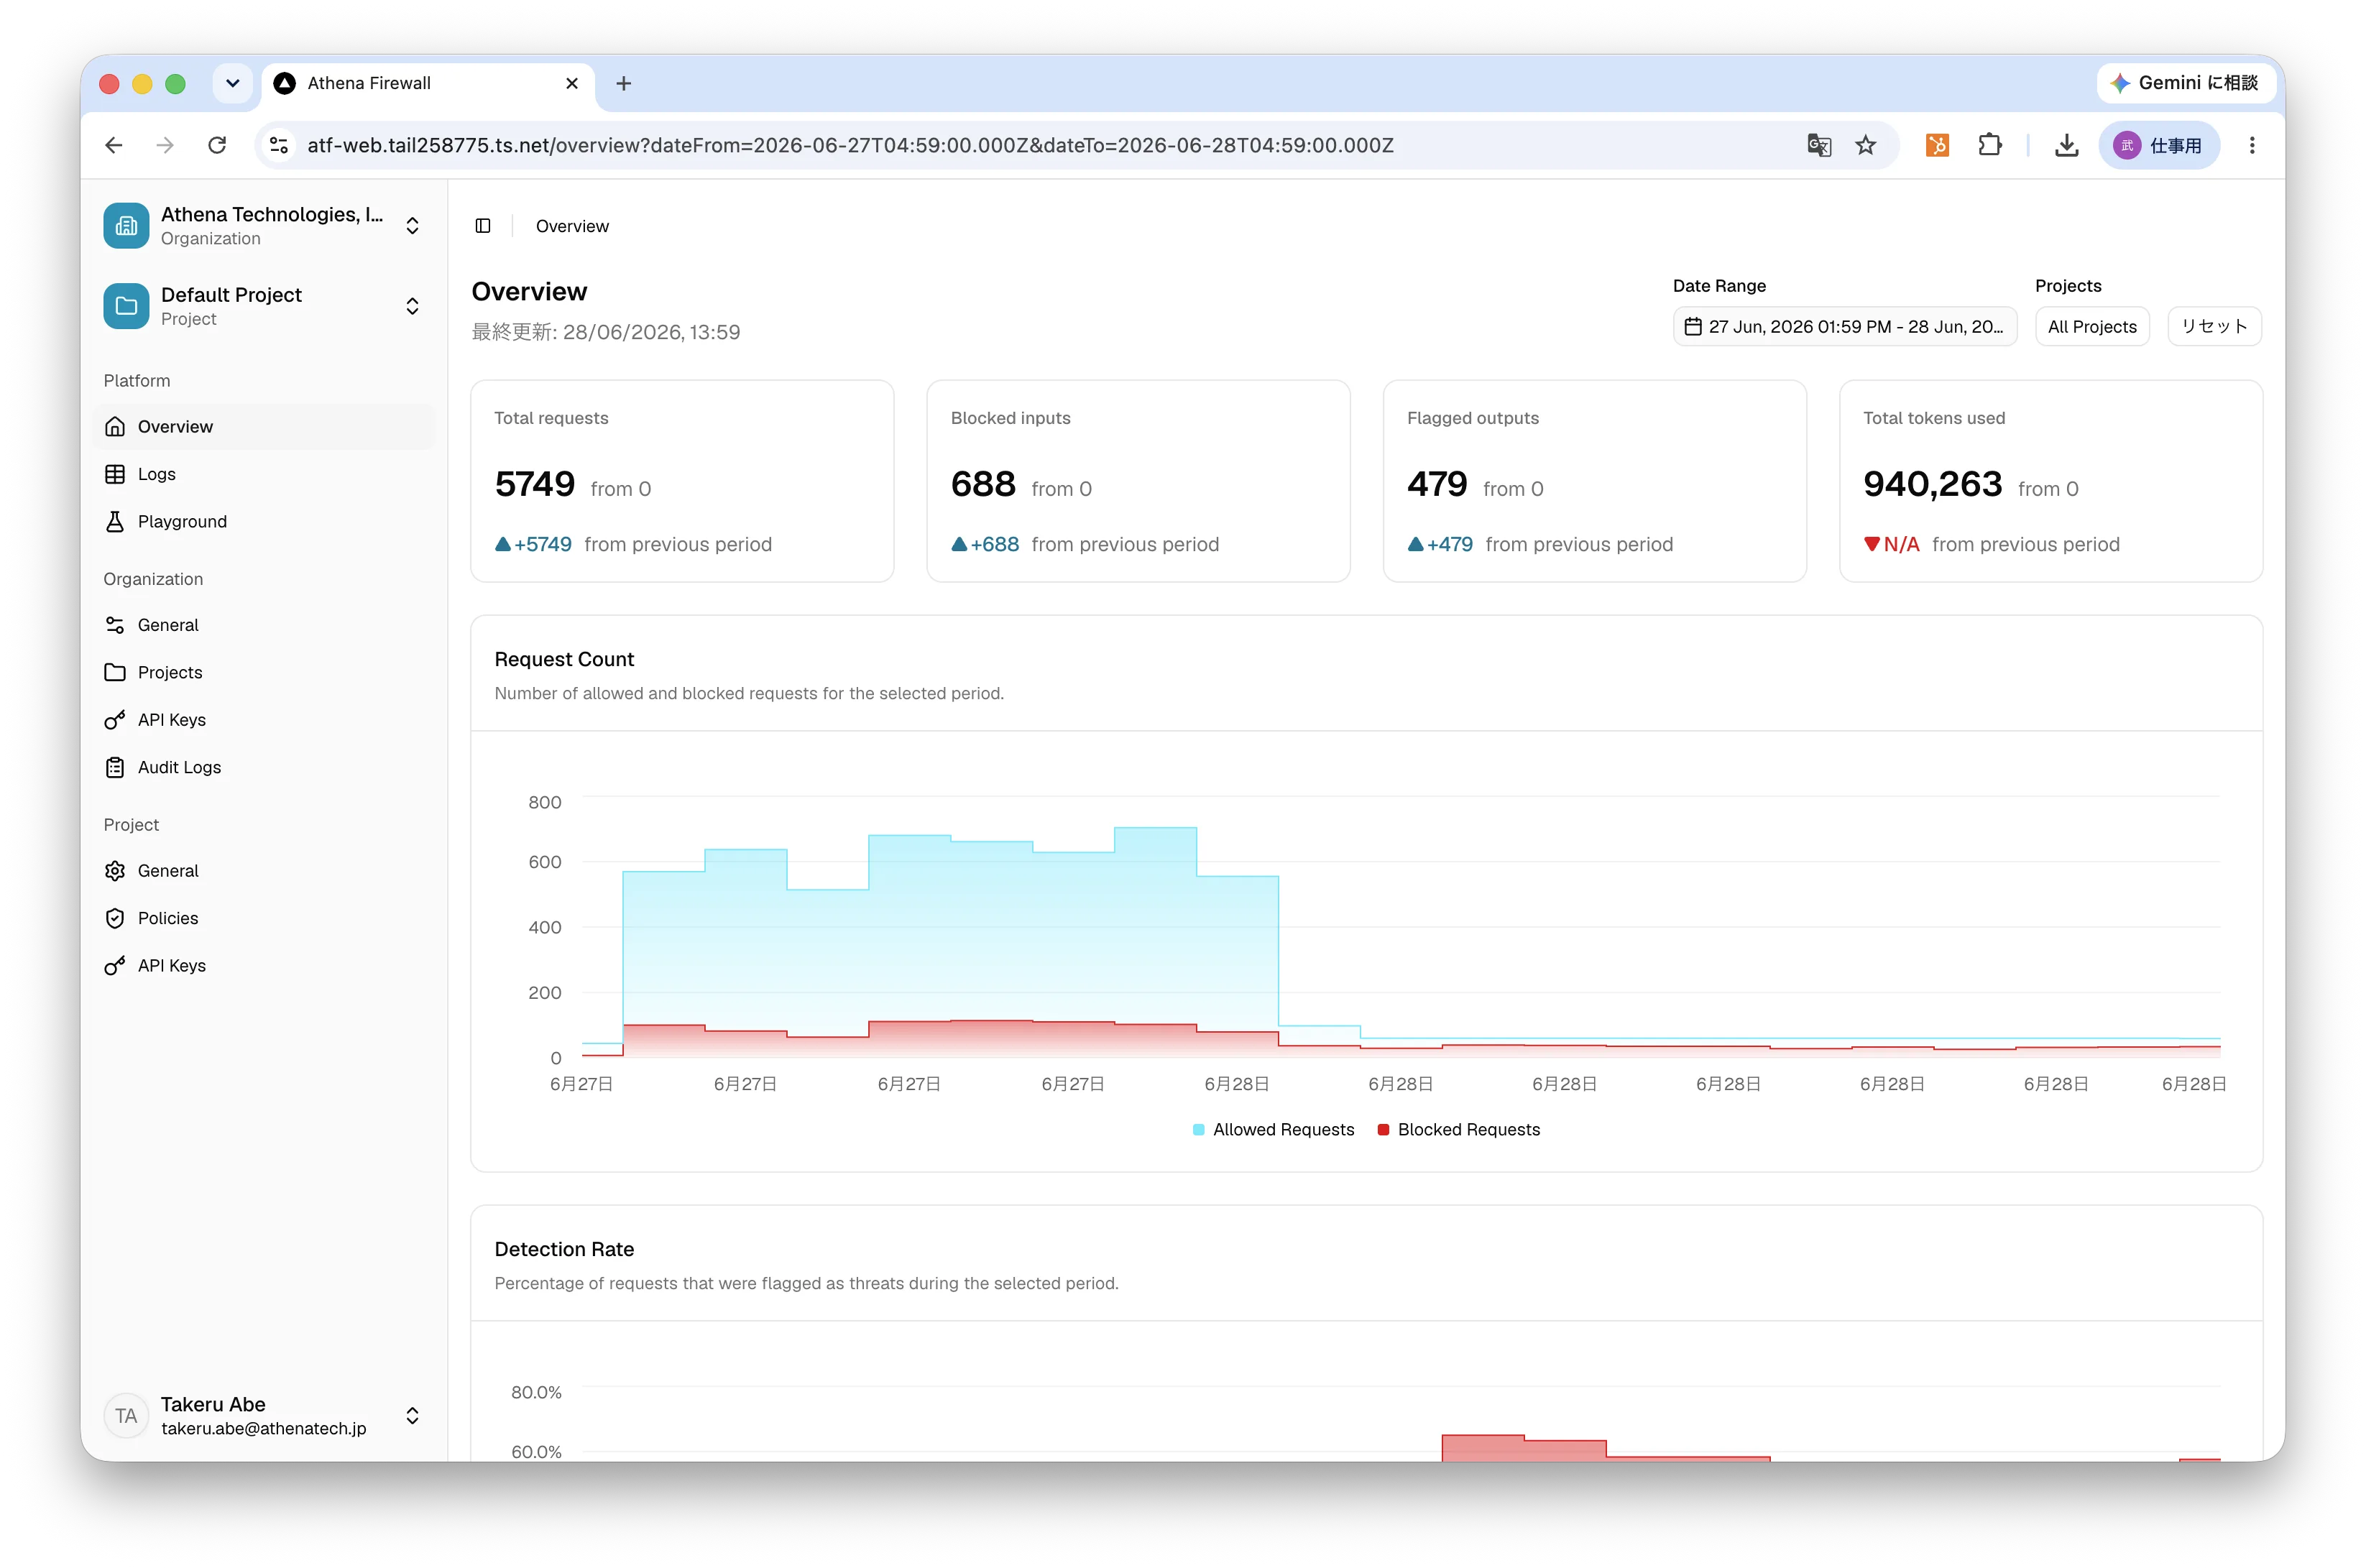This screenshot has height=1568, width=2366.
Task: Click the Google Translate icon in address bar
Action: pos(1819,145)
